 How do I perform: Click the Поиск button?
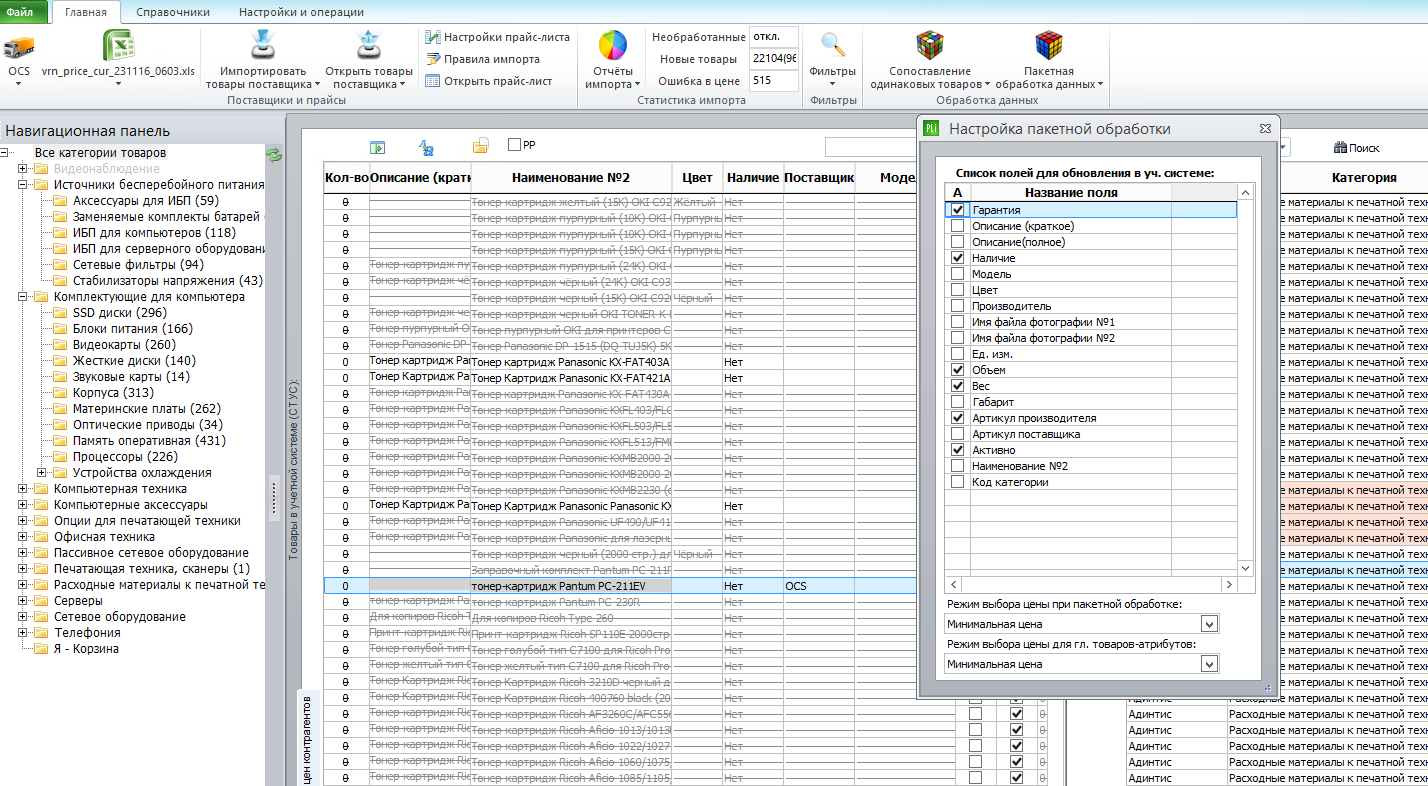pyautogui.click(x=1356, y=148)
